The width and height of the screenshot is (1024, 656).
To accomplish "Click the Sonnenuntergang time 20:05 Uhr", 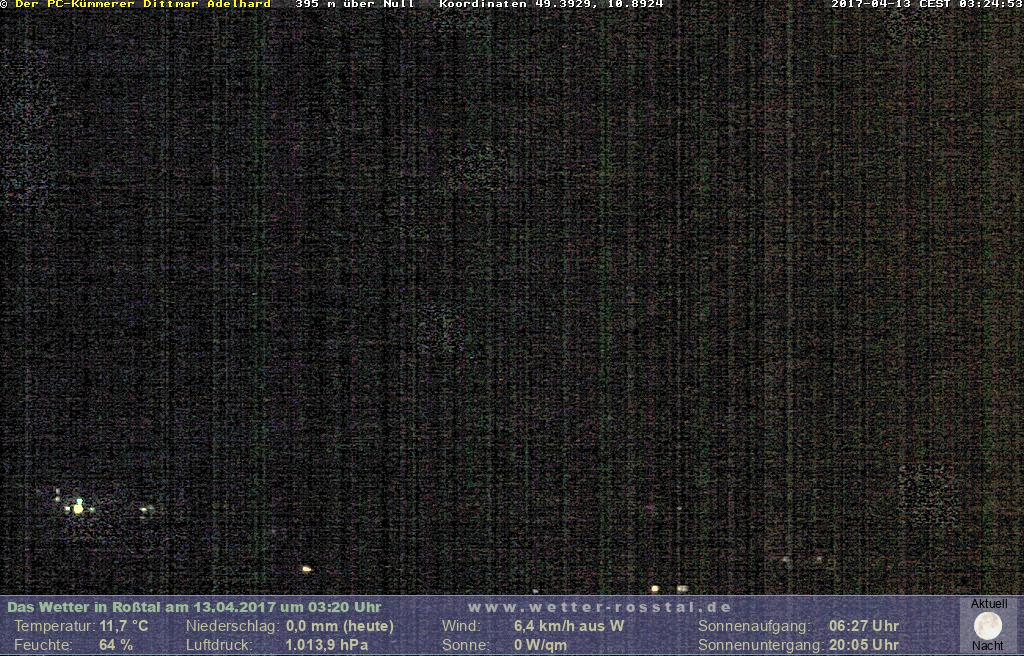I will point(864,645).
